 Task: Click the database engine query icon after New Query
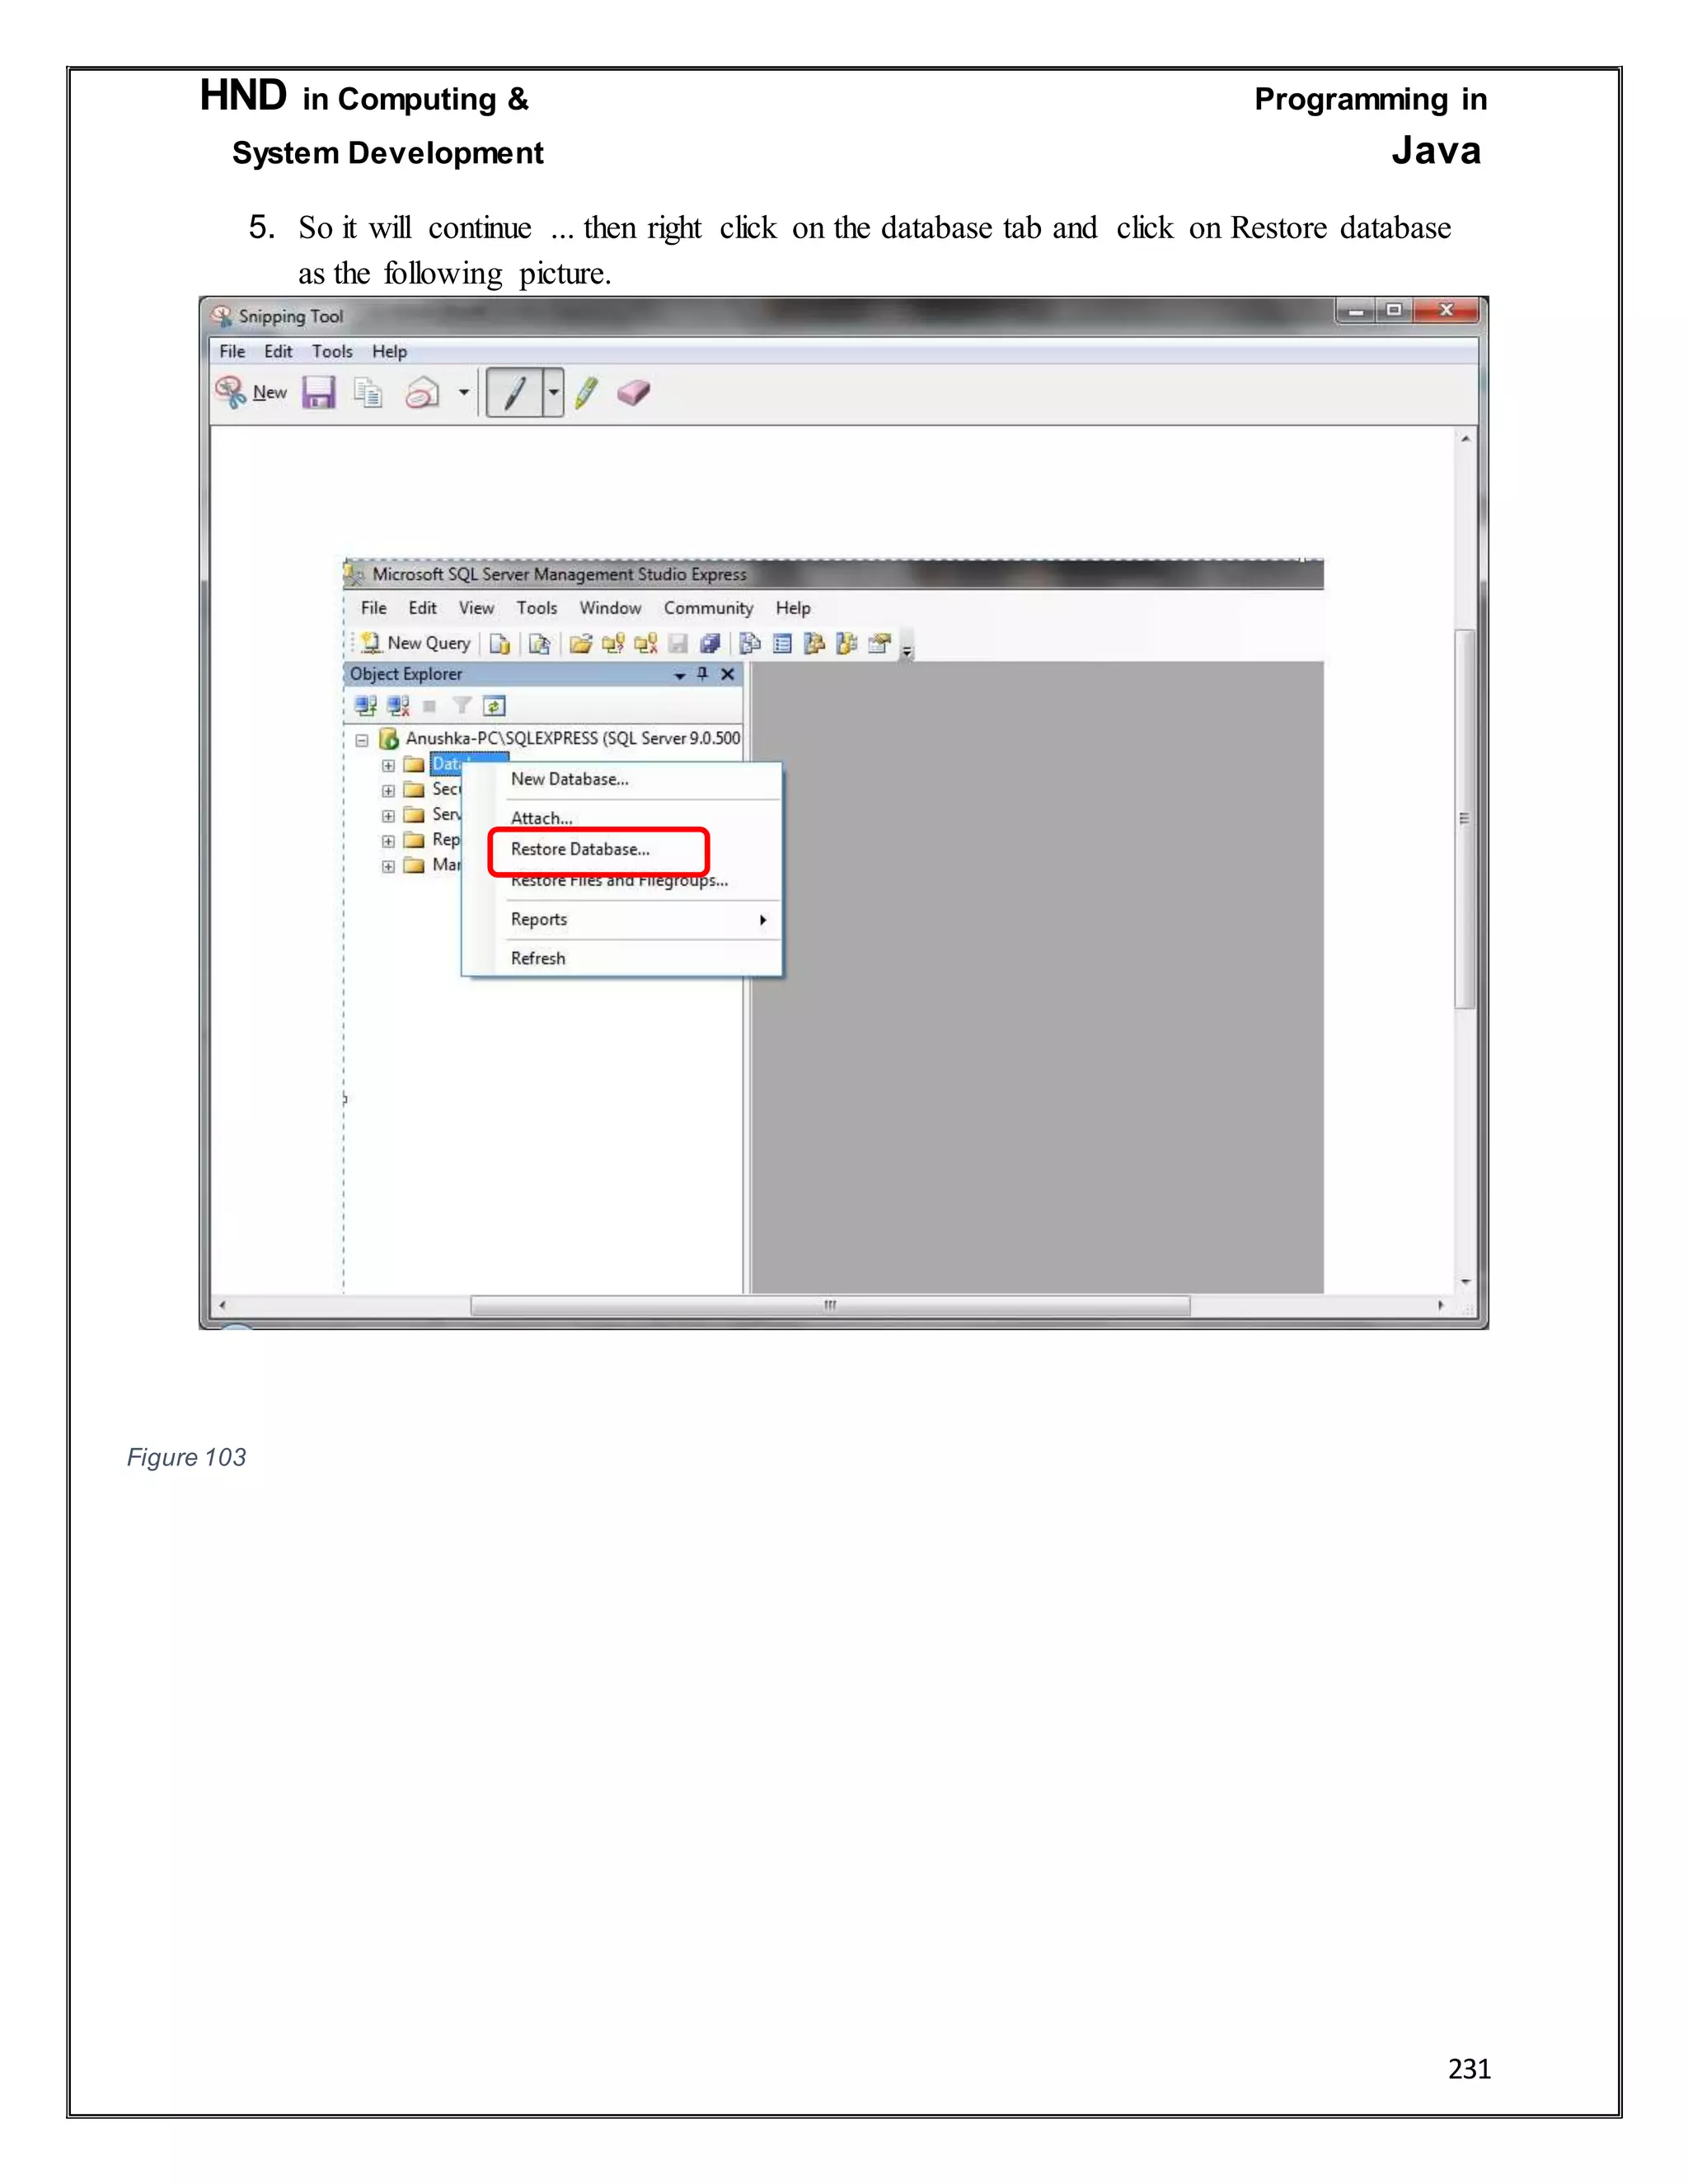(500, 644)
